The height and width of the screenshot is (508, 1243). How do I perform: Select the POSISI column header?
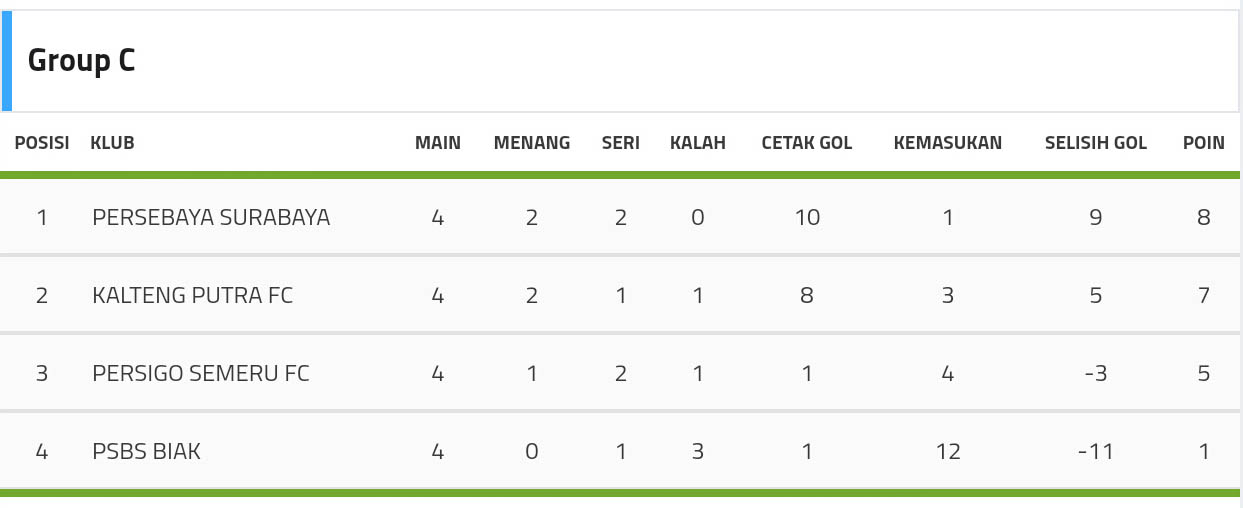42,143
